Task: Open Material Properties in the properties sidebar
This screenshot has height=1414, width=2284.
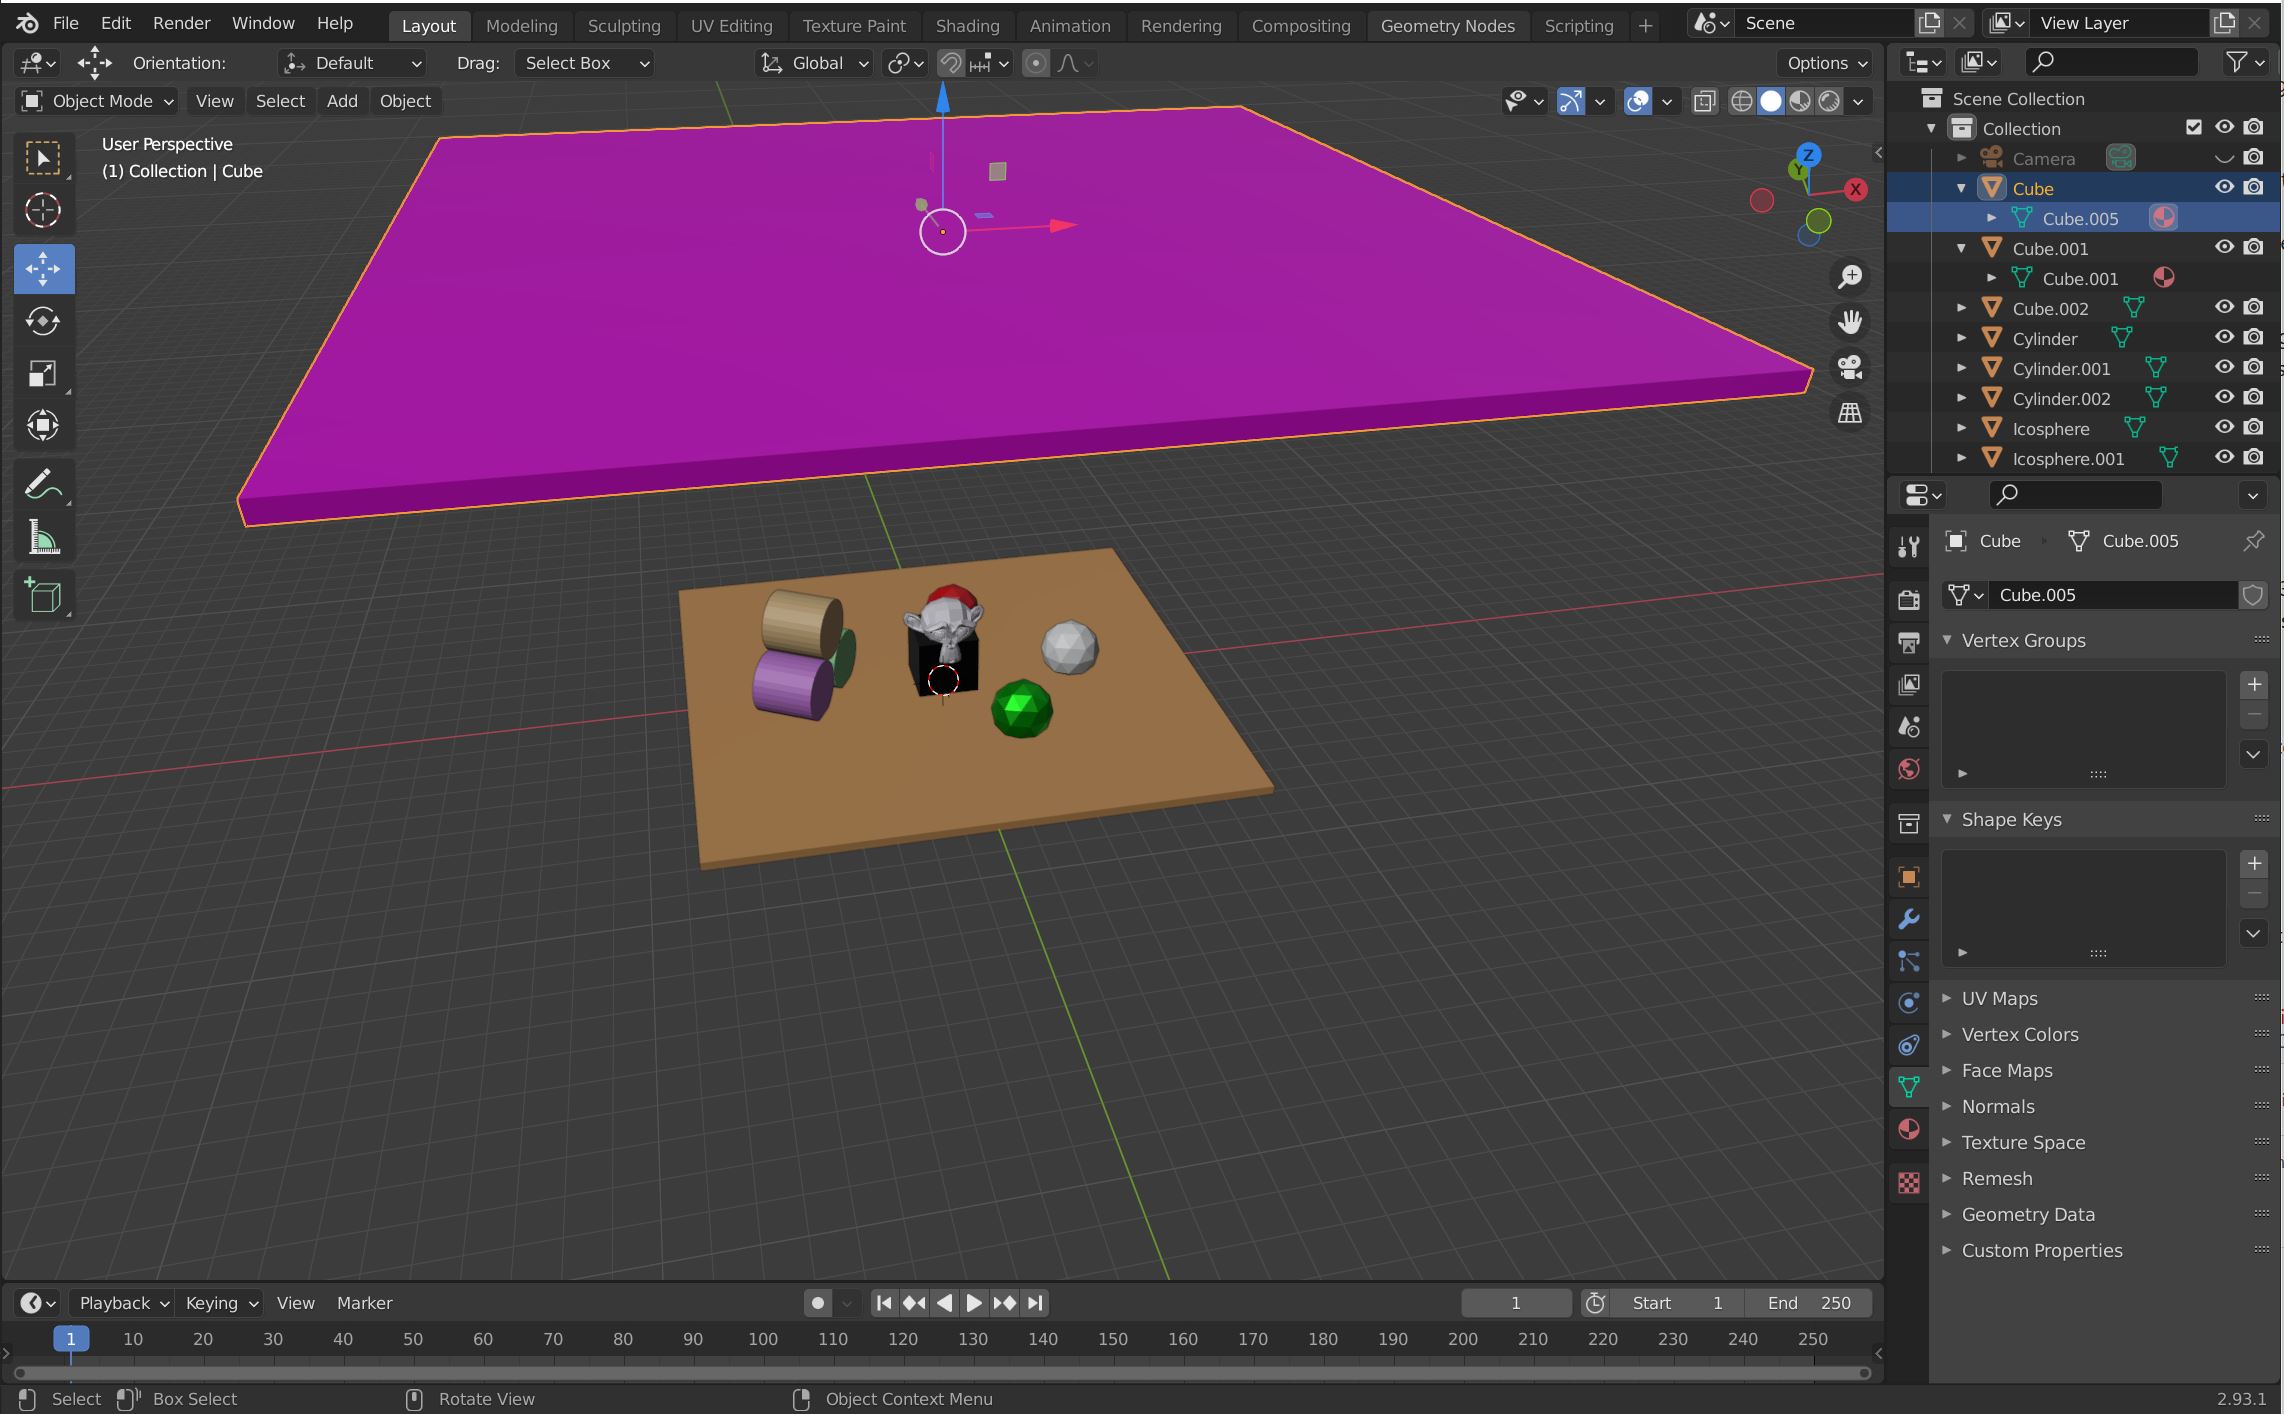Action: [x=1908, y=1129]
